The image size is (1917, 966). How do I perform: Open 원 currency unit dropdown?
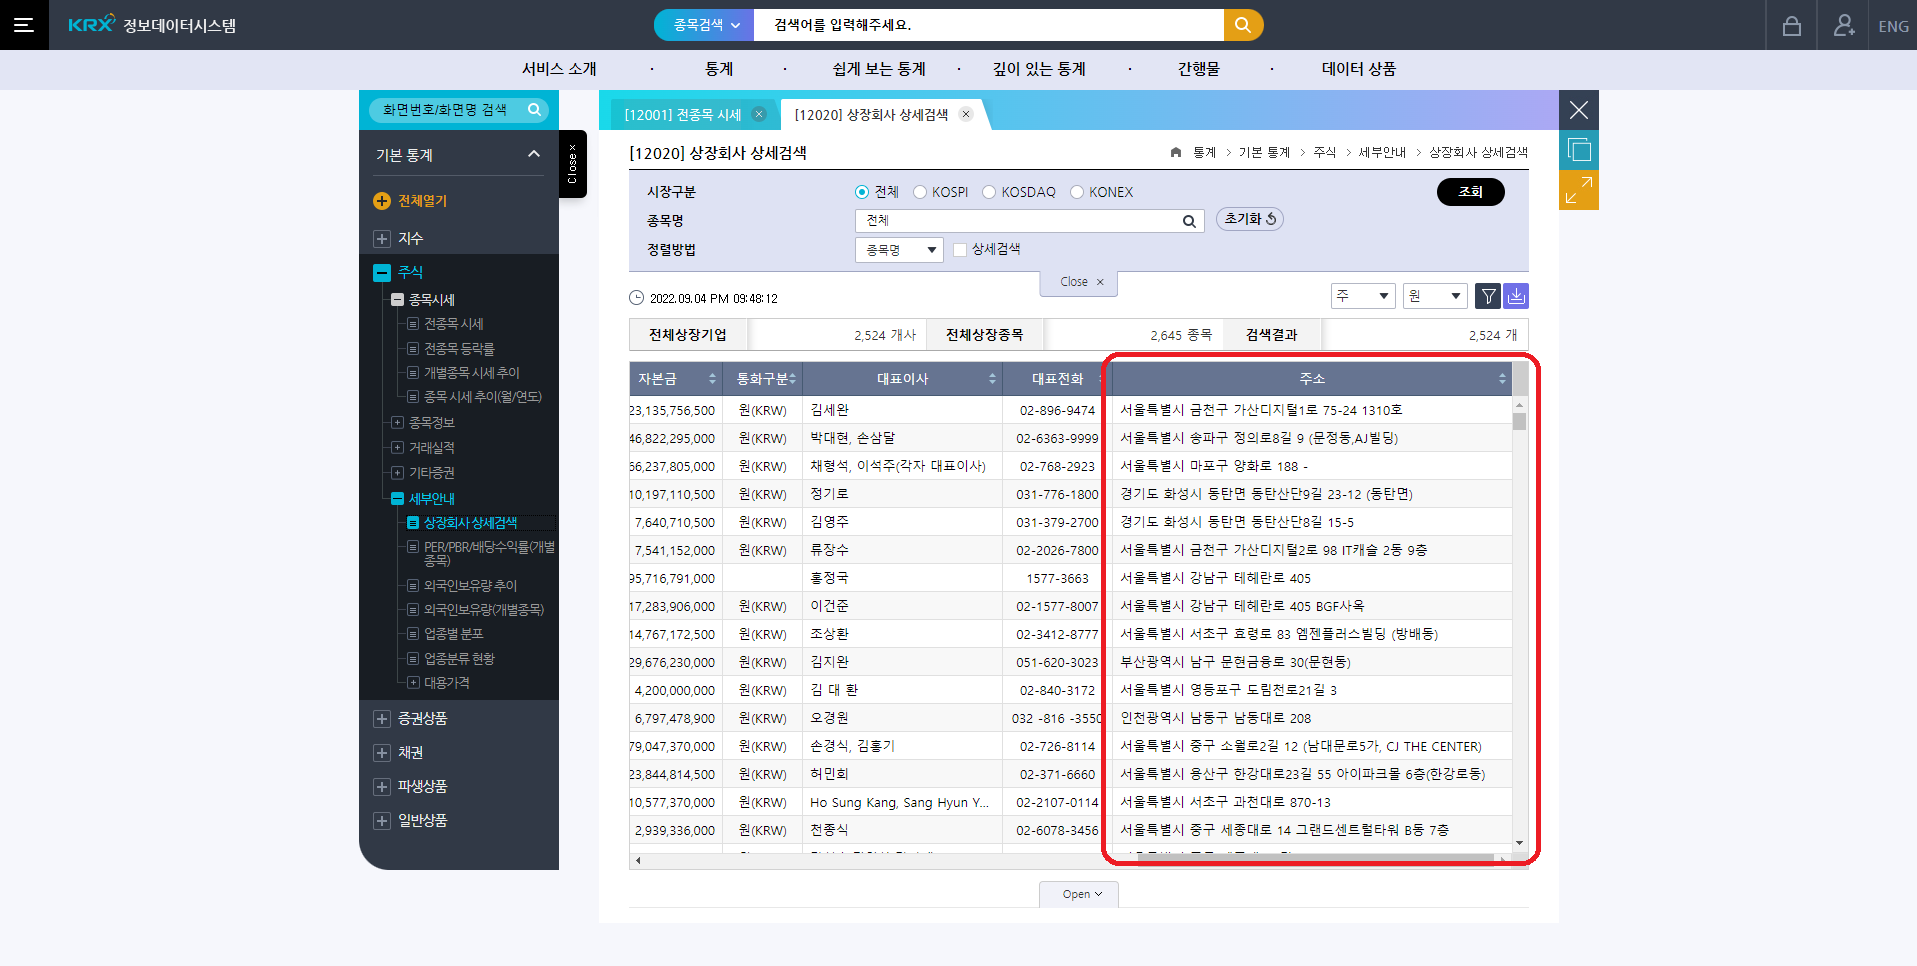click(1435, 296)
